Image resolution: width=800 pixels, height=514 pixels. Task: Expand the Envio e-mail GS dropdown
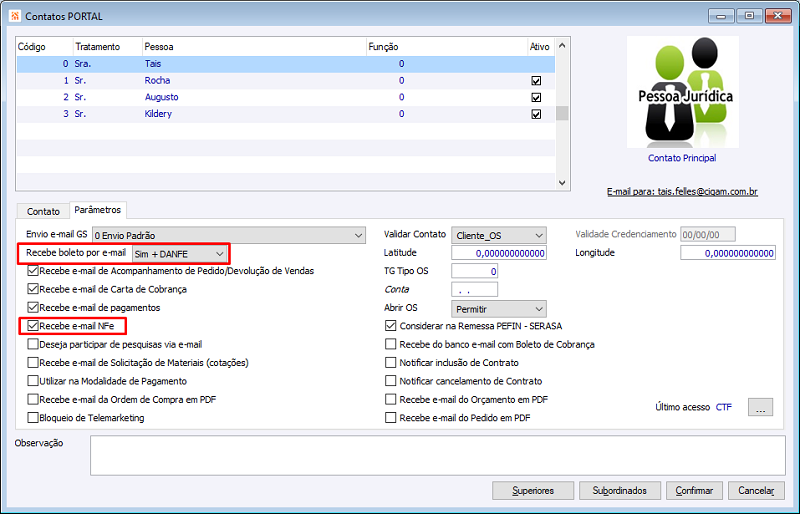click(x=229, y=235)
